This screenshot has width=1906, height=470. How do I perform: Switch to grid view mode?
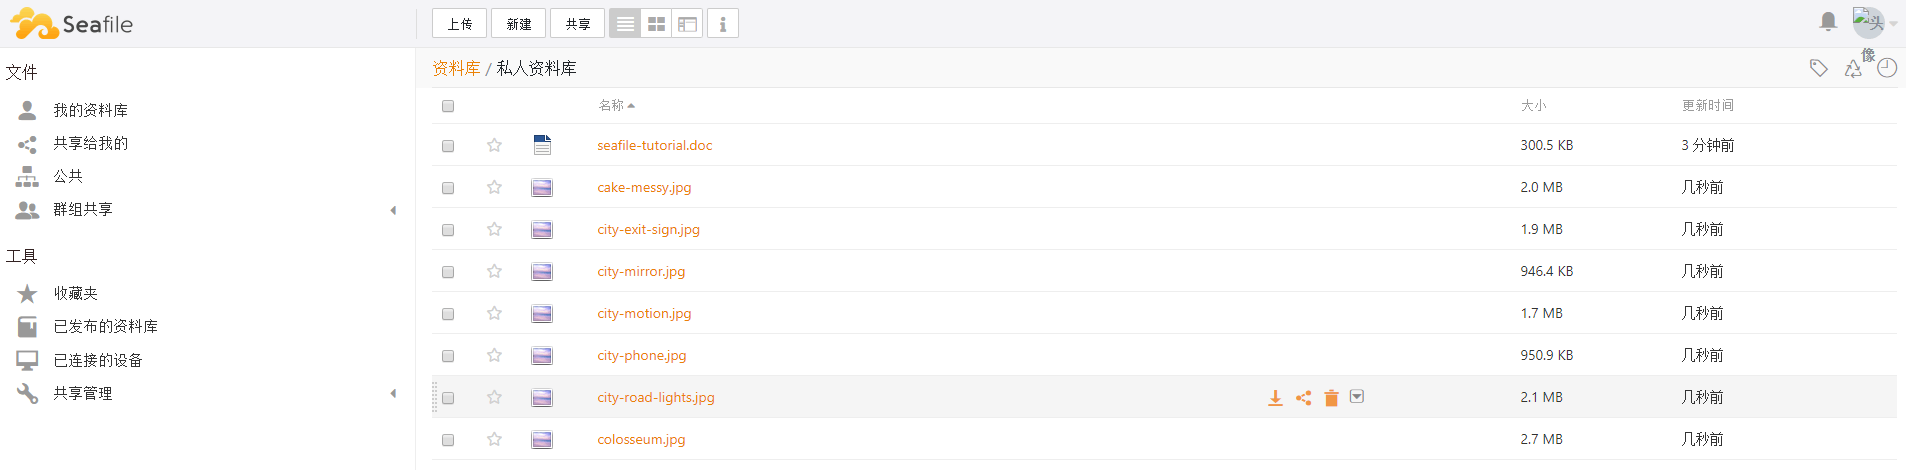click(656, 24)
